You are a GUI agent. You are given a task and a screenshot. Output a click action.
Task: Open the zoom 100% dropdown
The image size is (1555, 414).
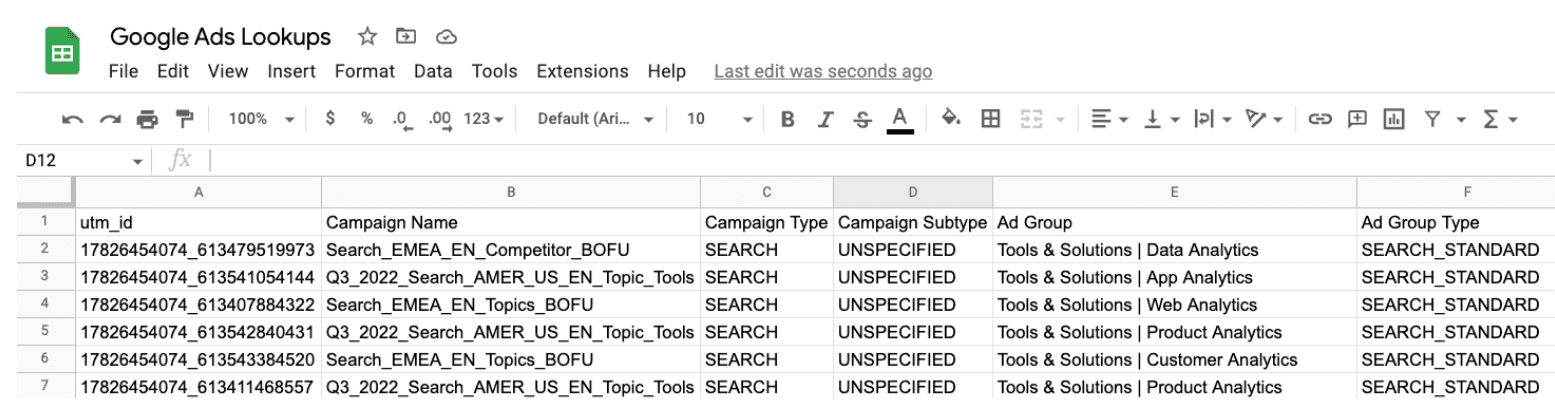pyautogui.click(x=261, y=119)
